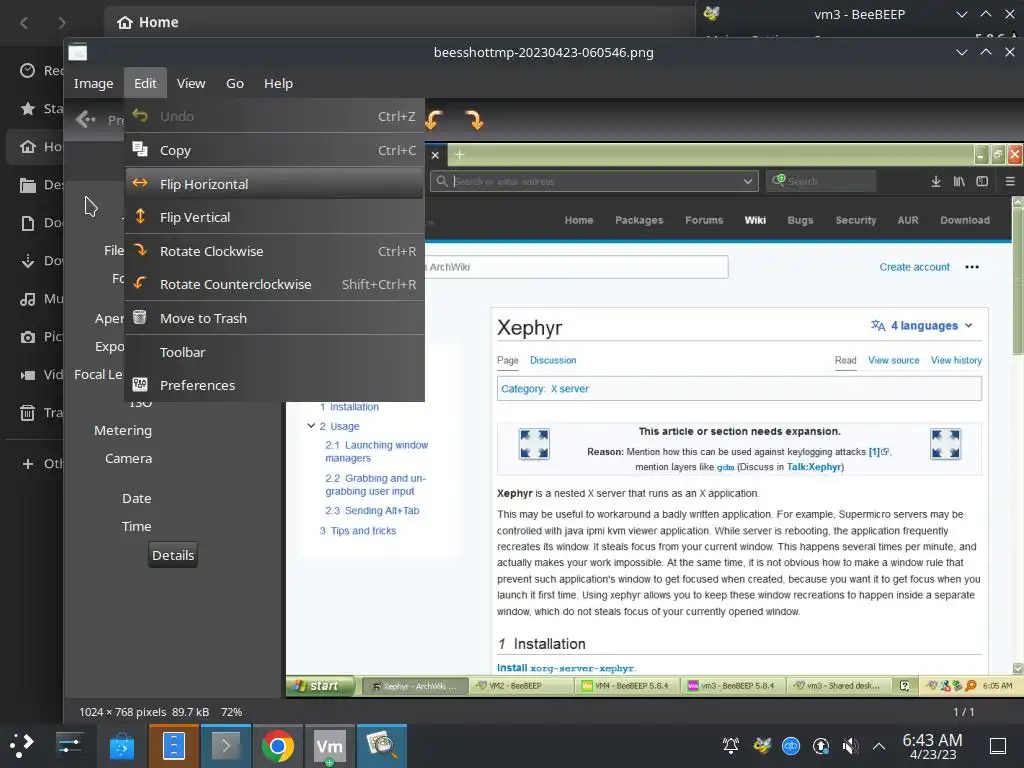Click the Packages navigation link
The image size is (1024, 768).
pyautogui.click(x=639, y=220)
